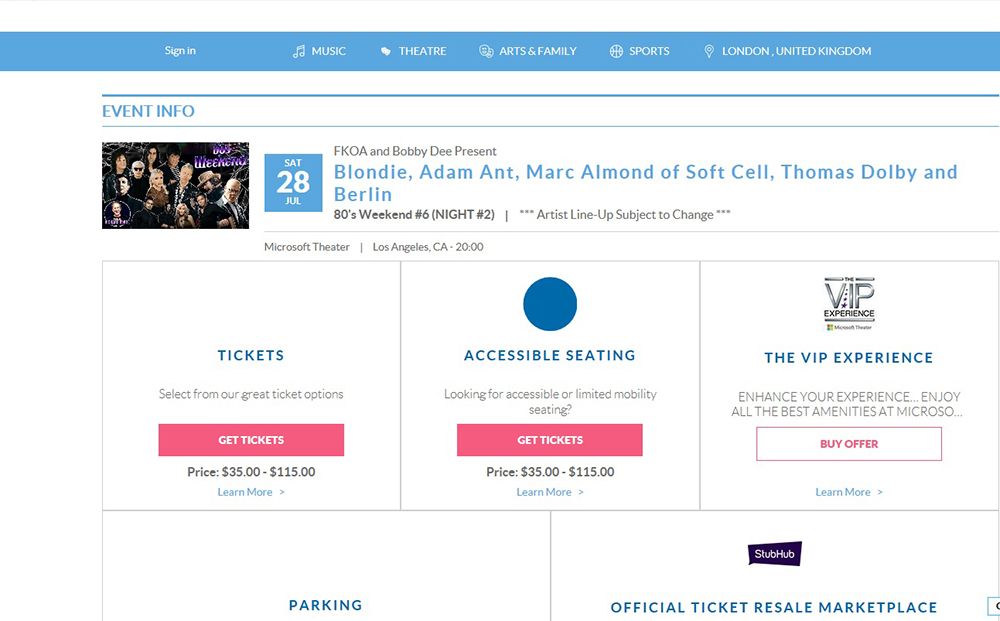Click the VIP Experience logo
This screenshot has width=1000, height=621.
(849, 304)
